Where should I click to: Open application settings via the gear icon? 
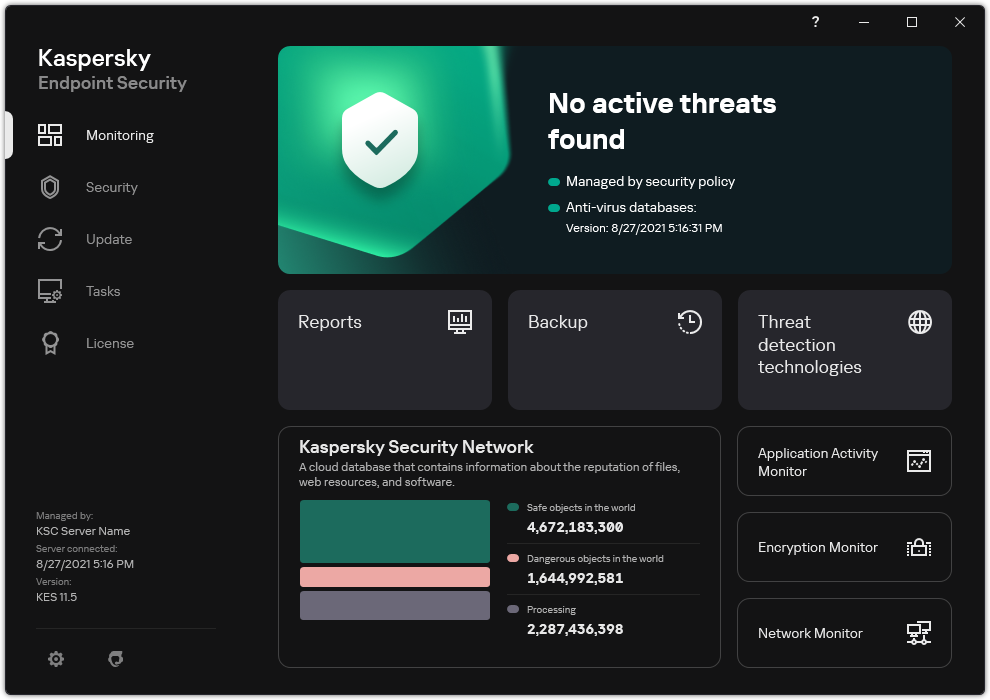point(56,659)
